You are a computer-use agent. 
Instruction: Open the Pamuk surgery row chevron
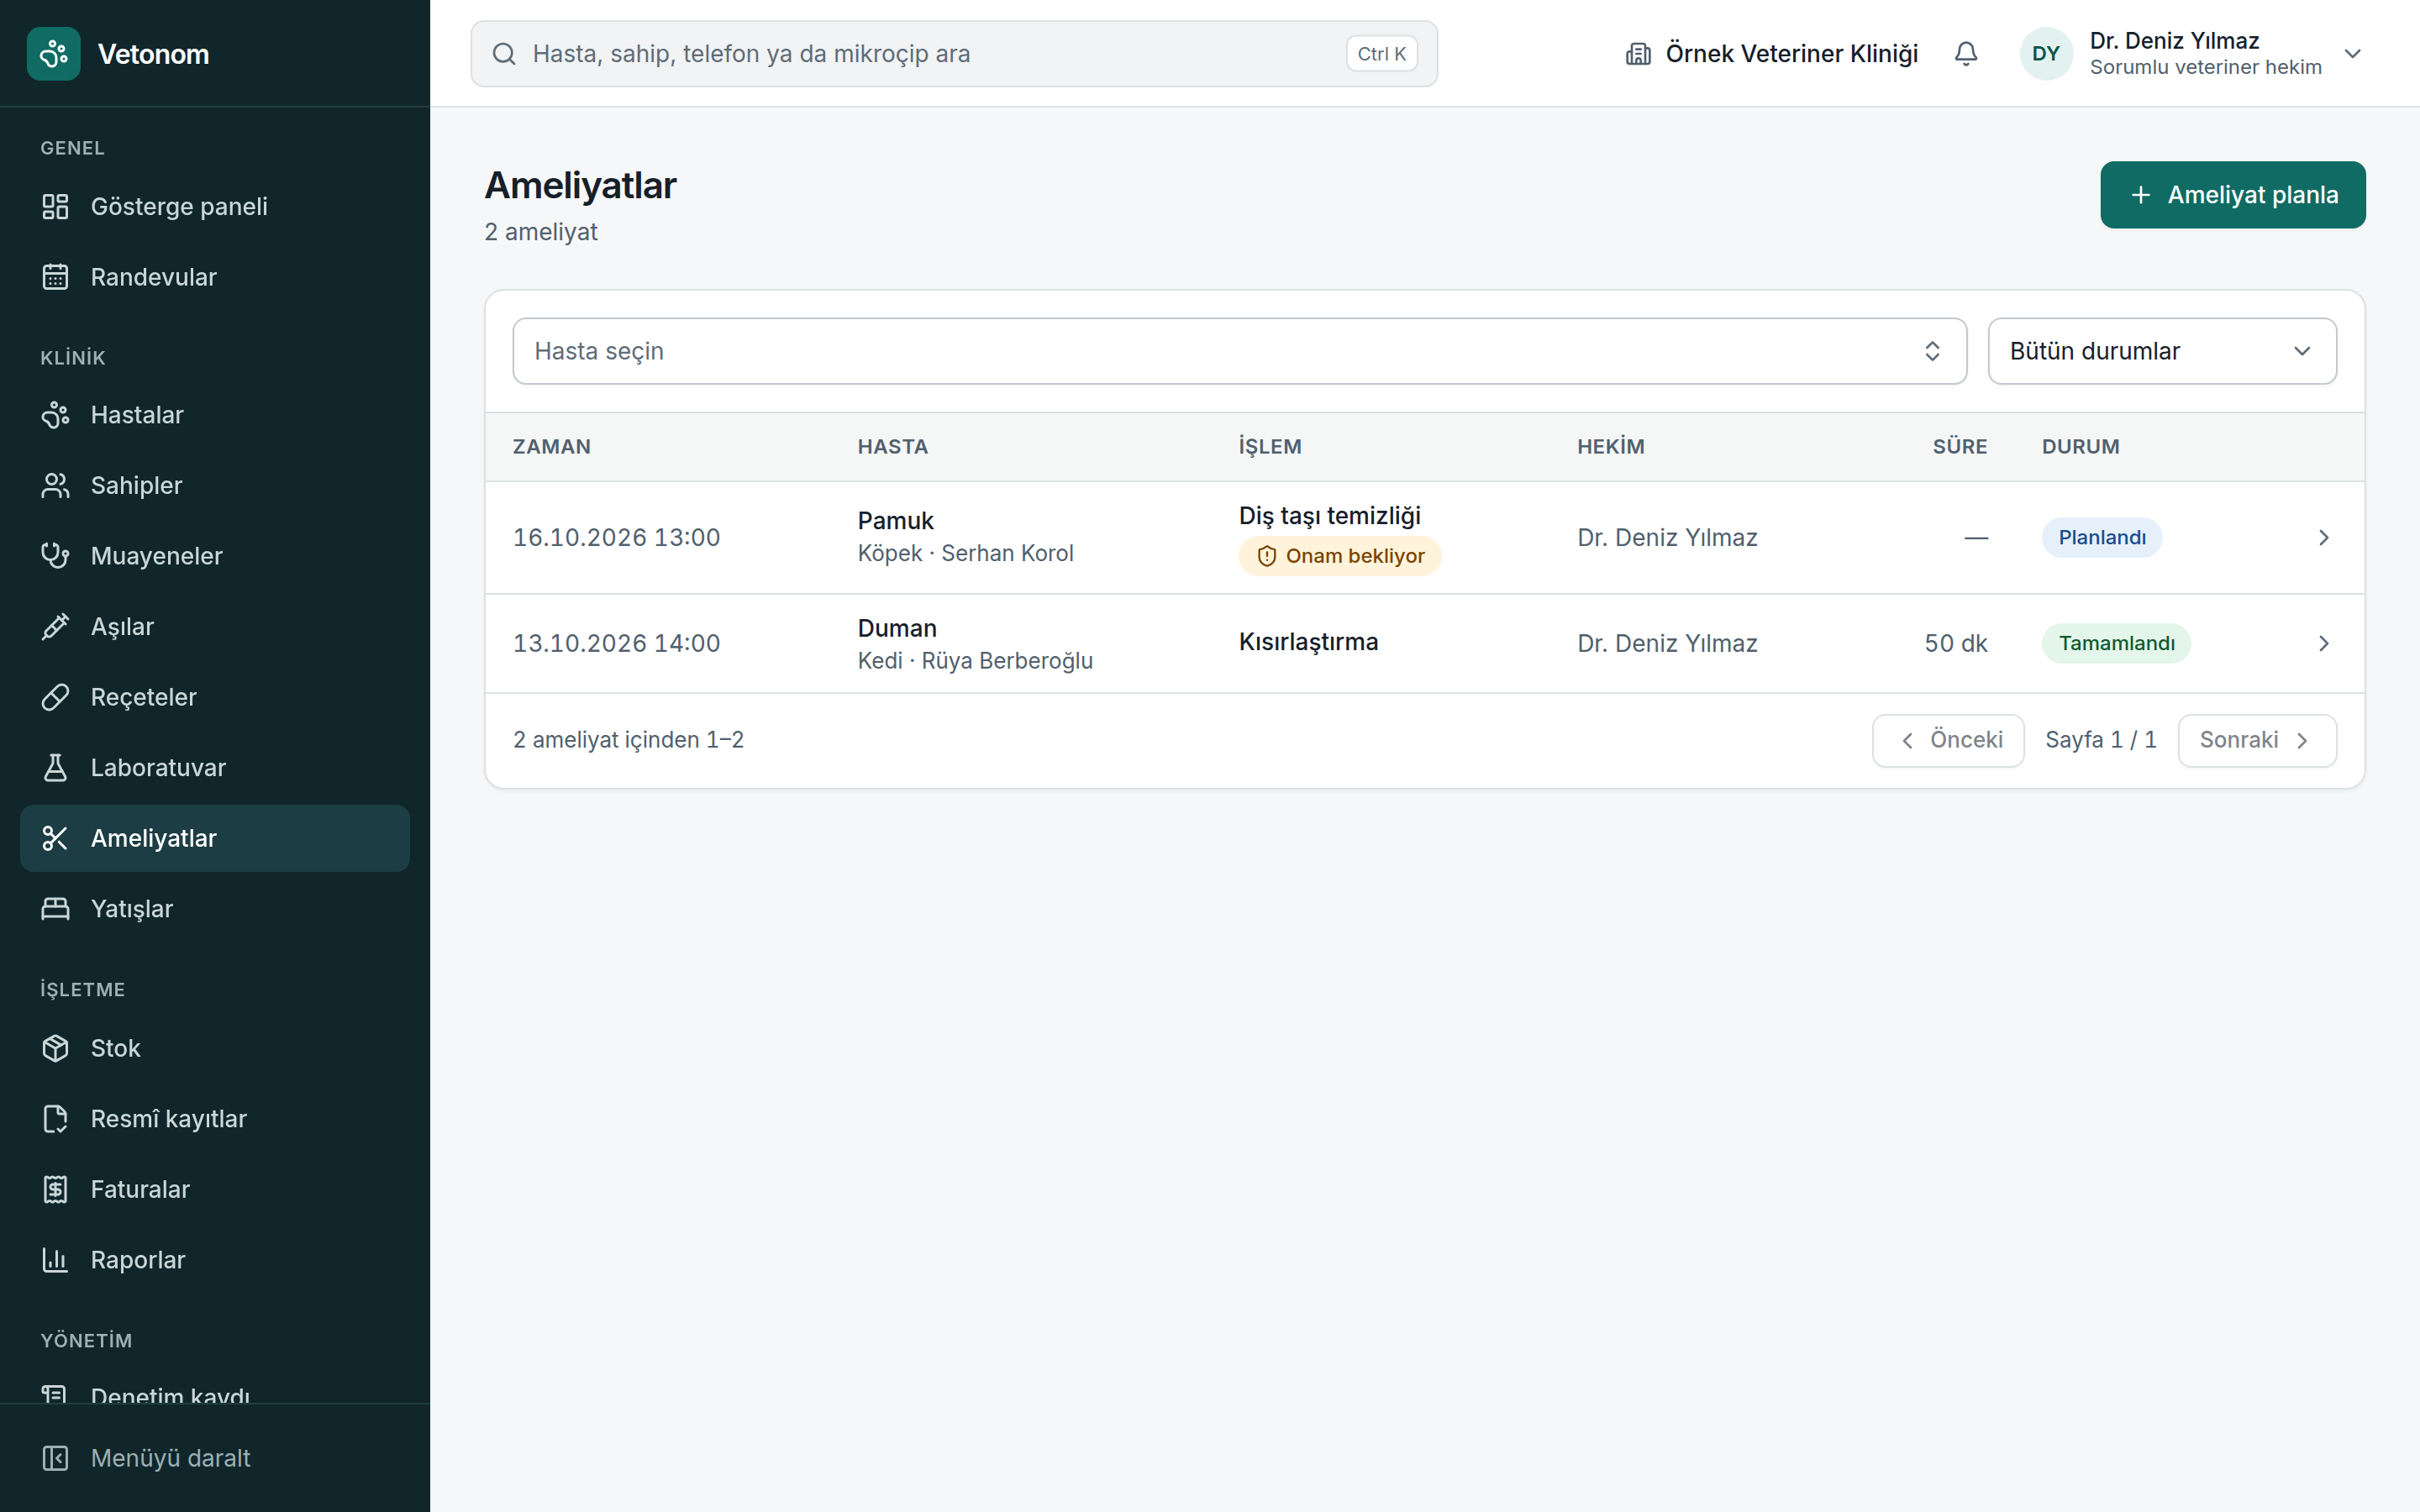pos(2323,538)
